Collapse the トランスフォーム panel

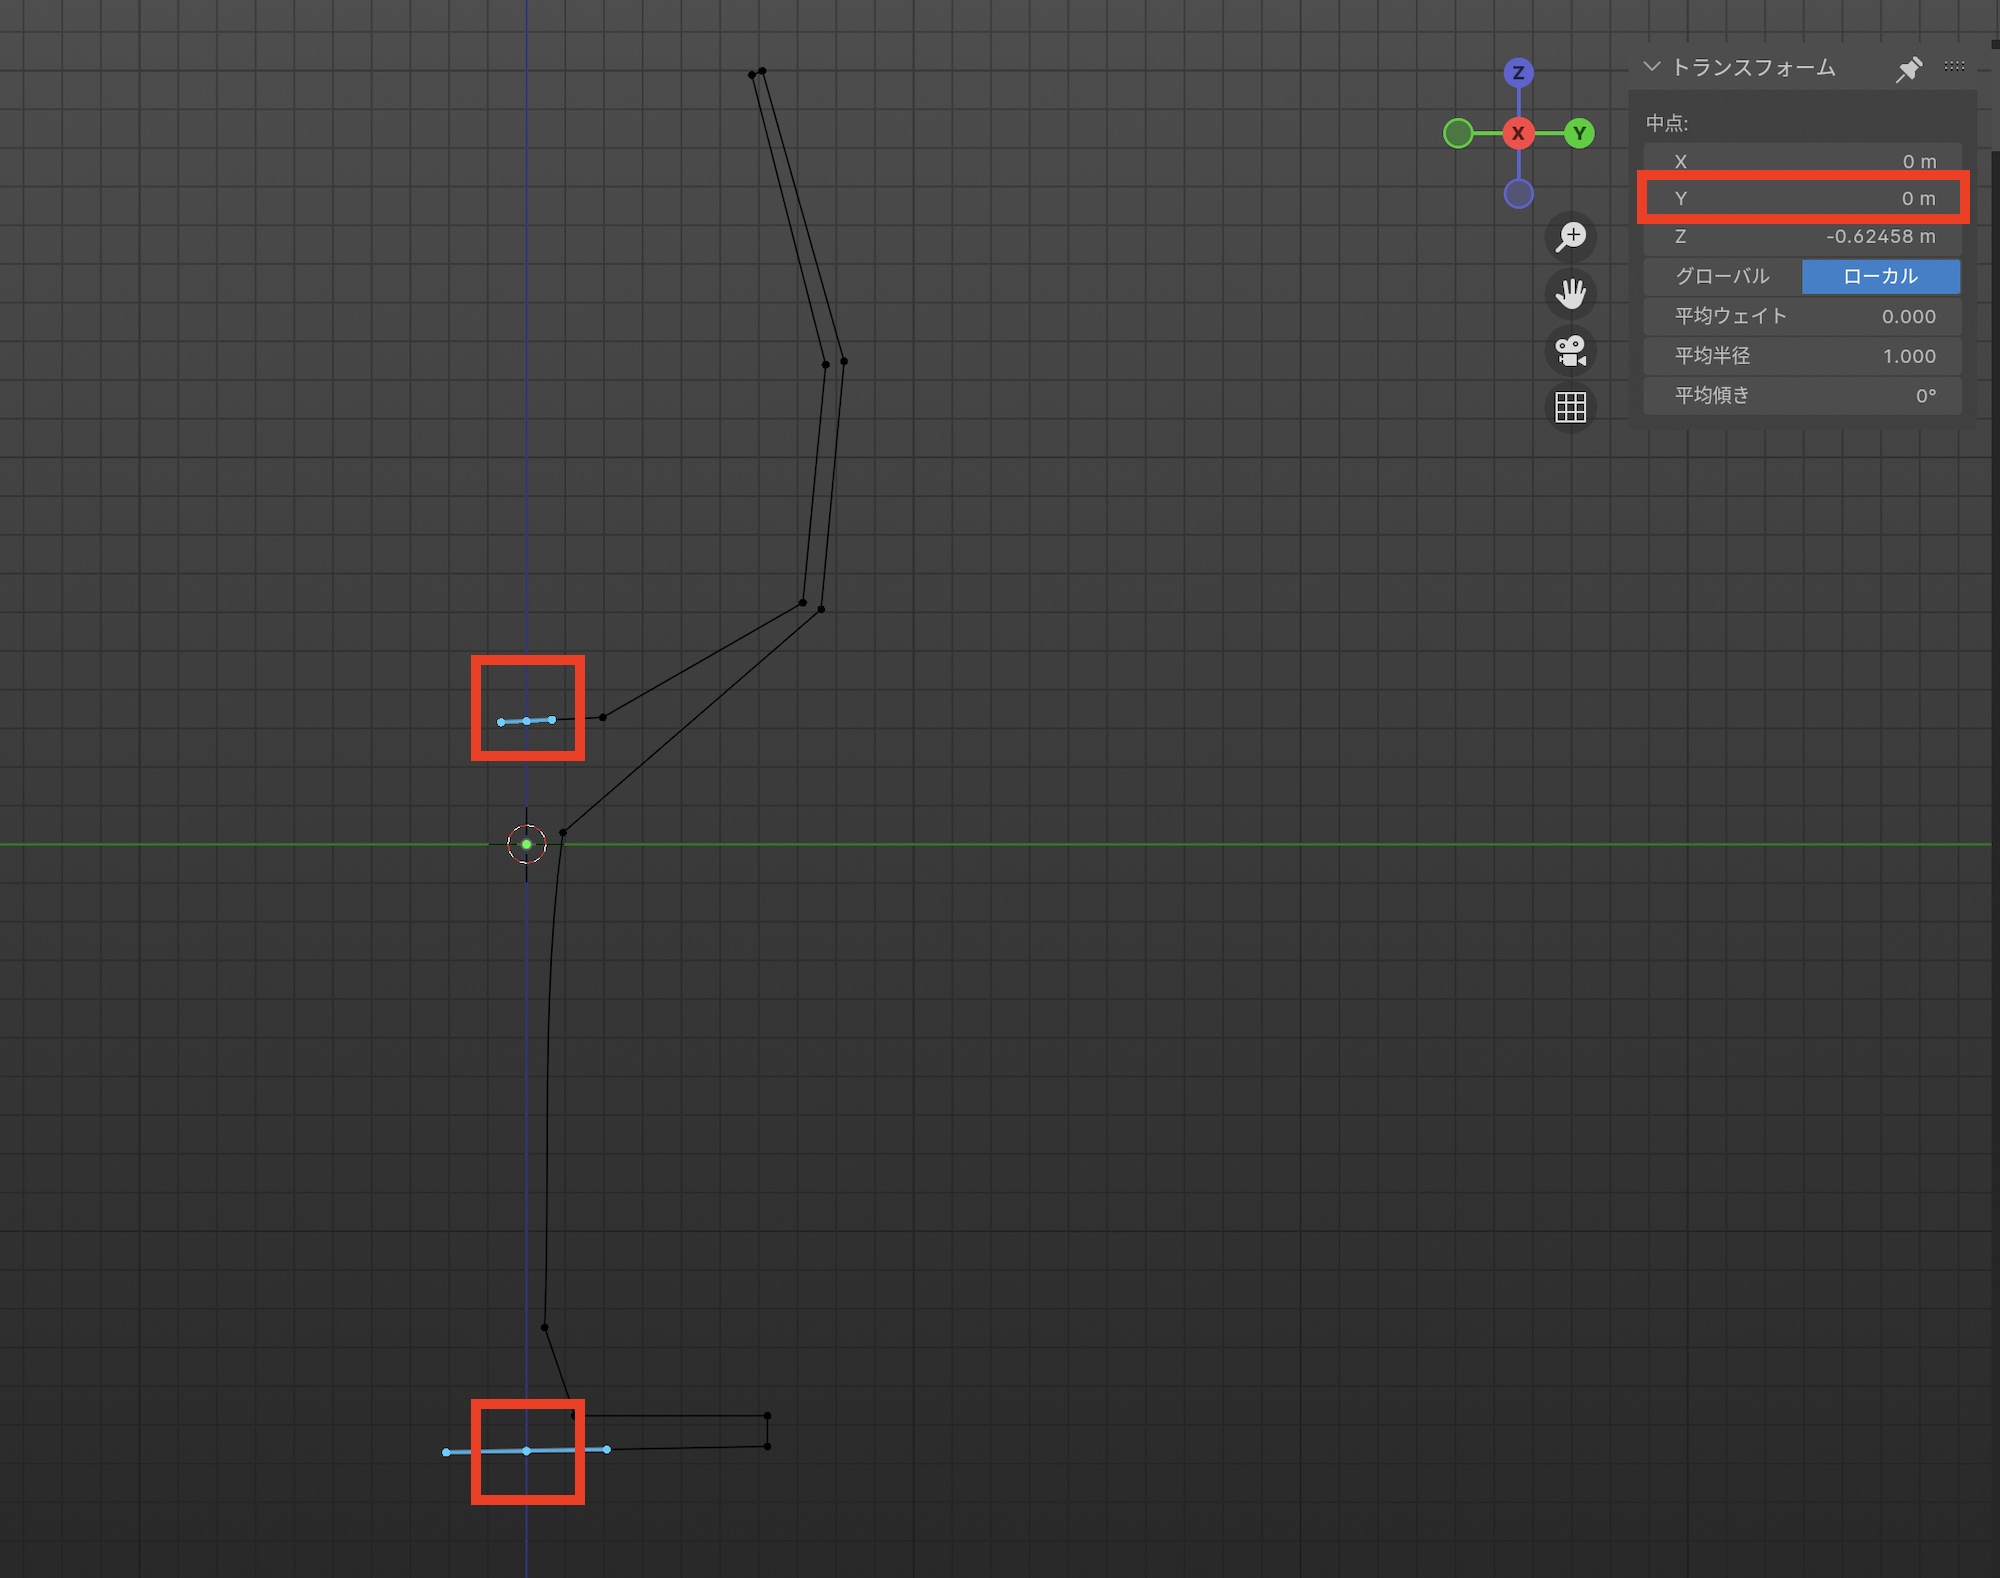[1652, 67]
